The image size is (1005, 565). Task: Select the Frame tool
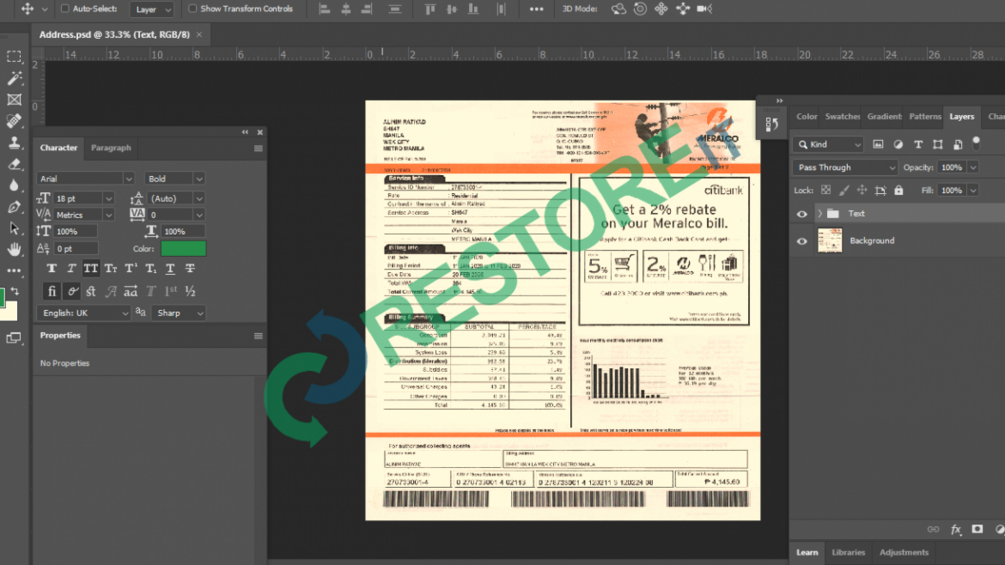[13, 99]
